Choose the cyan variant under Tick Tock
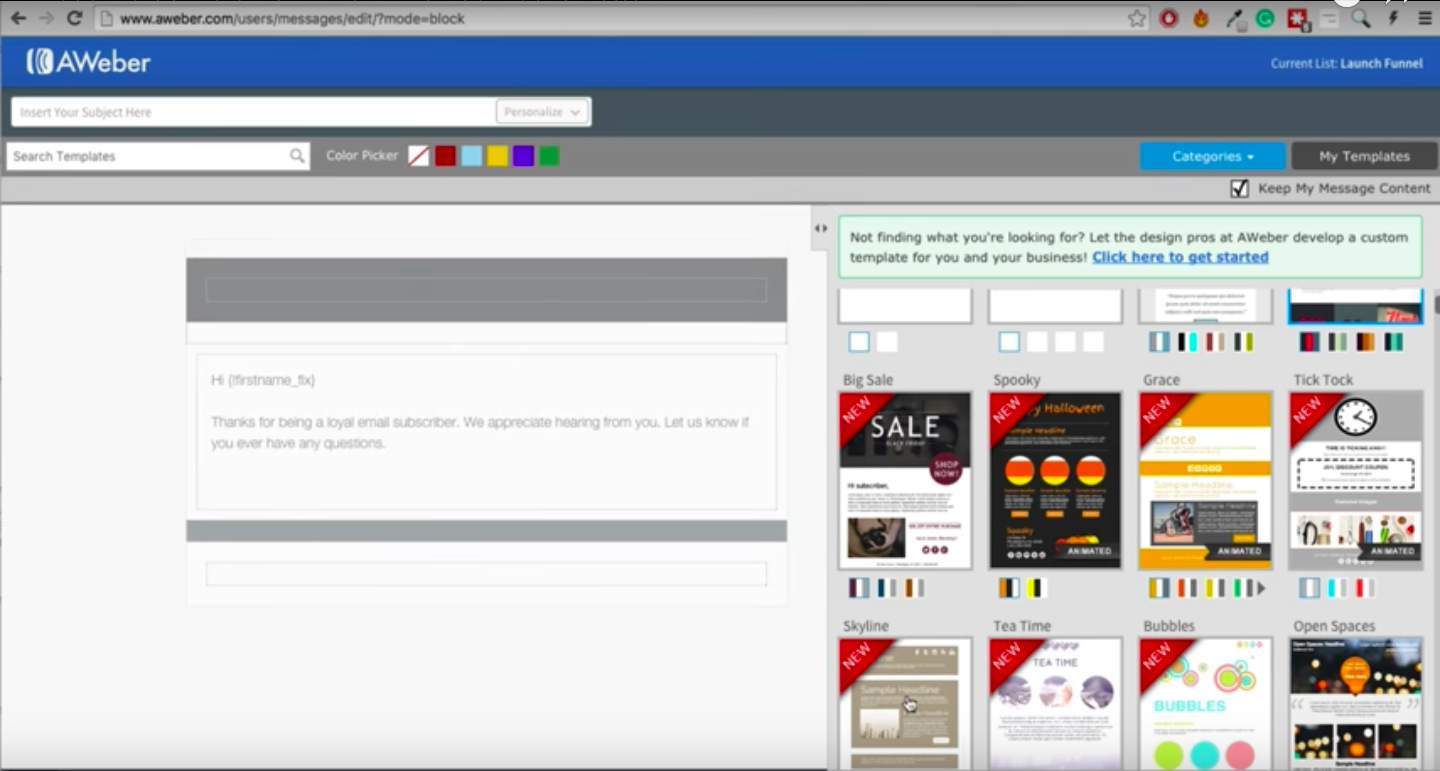This screenshot has height=771, width=1440. point(1337,588)
